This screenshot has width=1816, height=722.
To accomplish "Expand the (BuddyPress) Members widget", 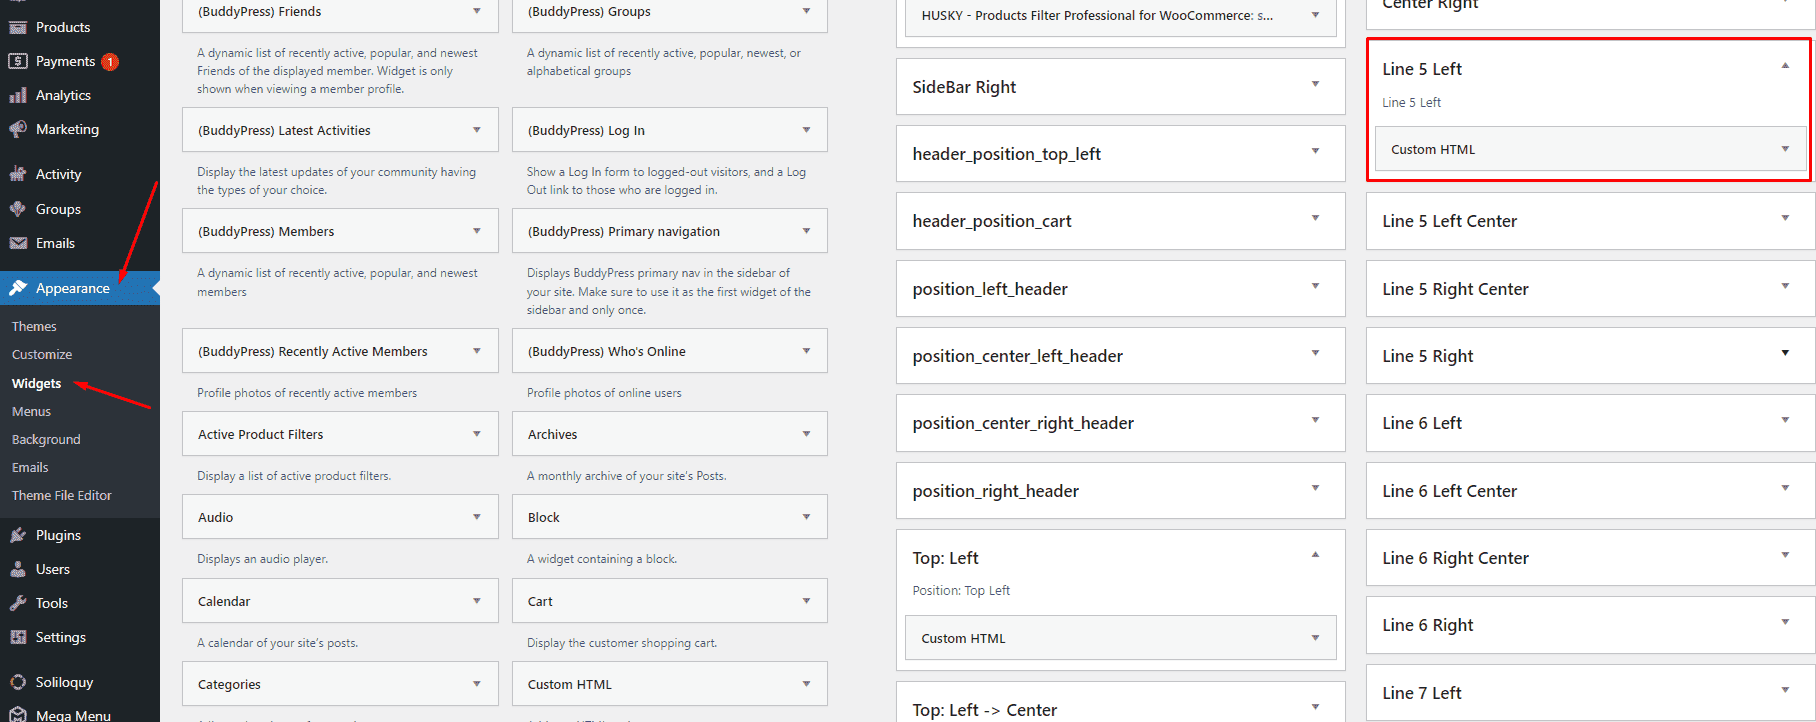I will [x=476, y=231].
